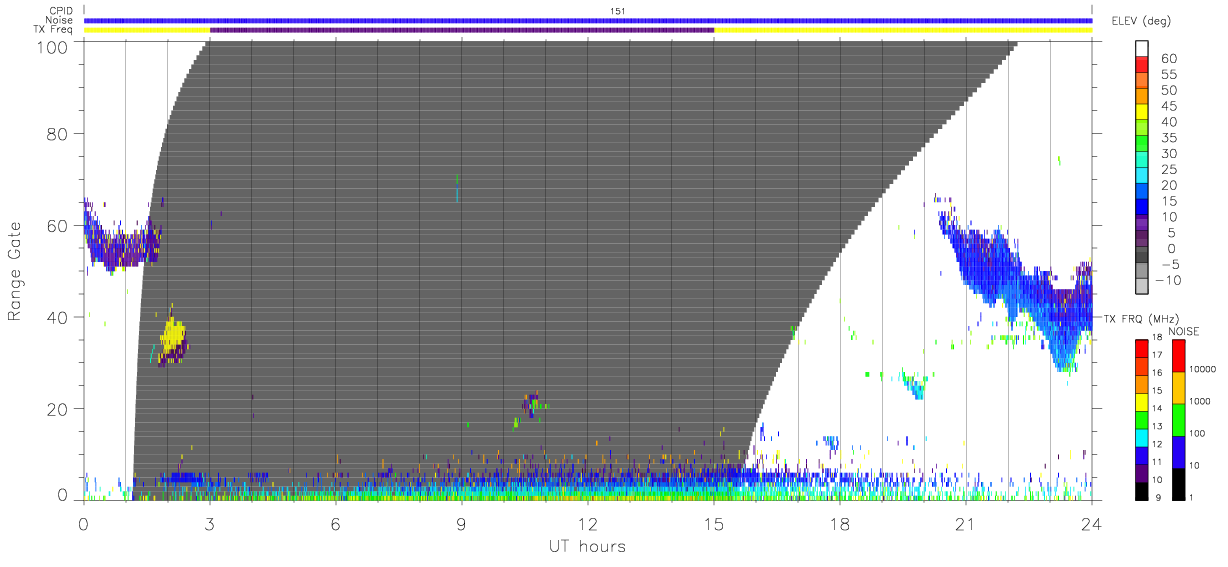Click the red segment of TX FRQ colorbar
1228x567 pixels.
(x=1142, y=347)
